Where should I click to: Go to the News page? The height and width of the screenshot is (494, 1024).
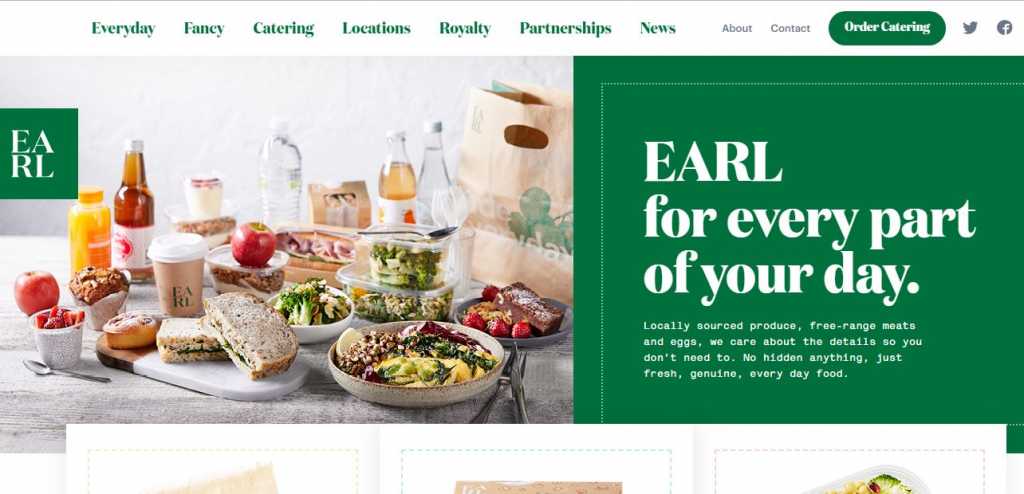[x=658, y=28]
